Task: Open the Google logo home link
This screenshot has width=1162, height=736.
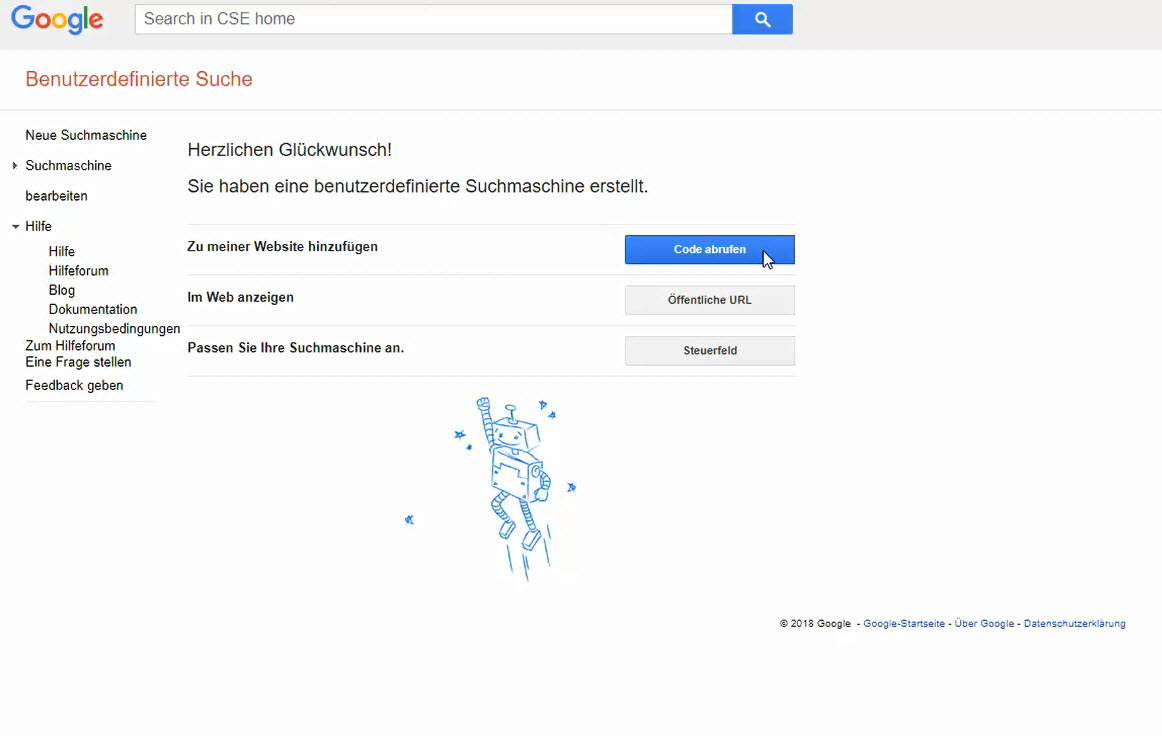Action: click(57, 20)
